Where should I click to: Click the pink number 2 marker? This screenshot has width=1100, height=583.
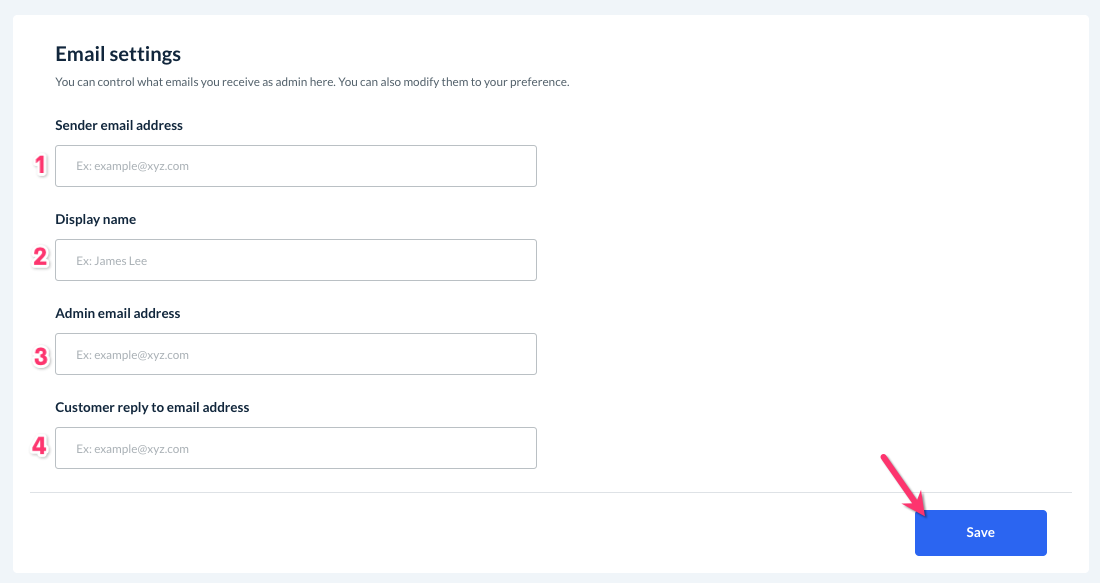point(40,258)
